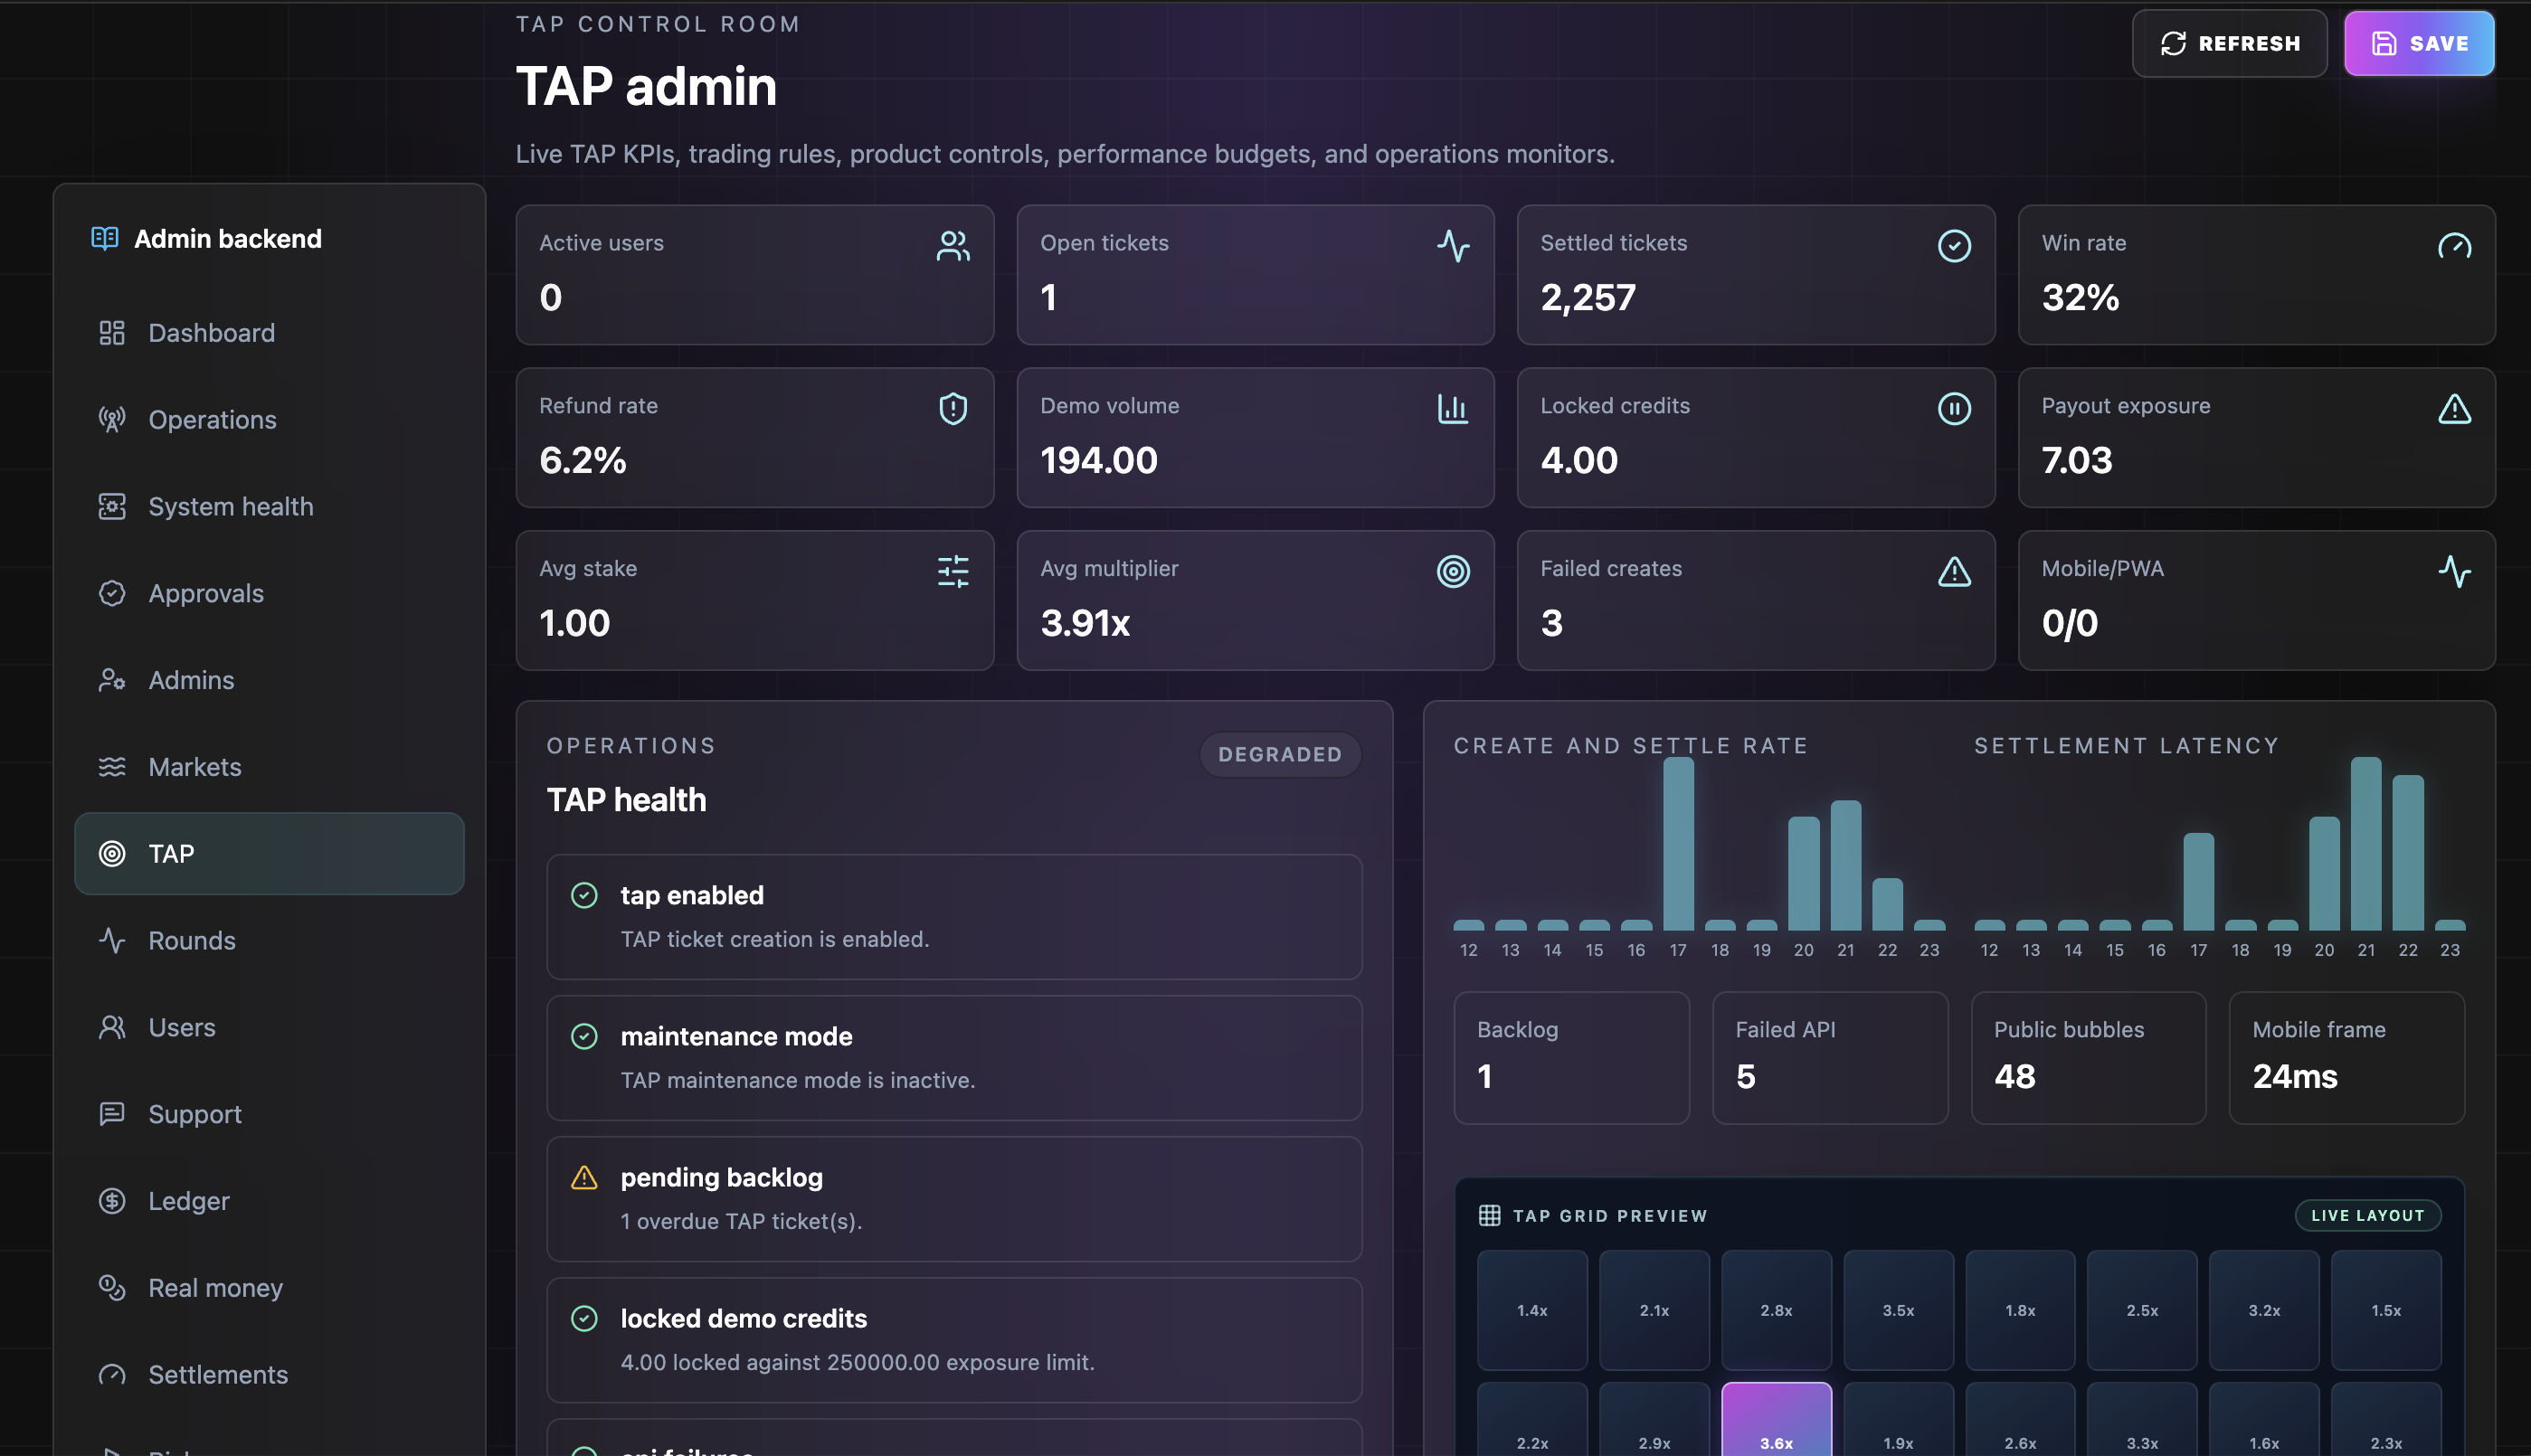Click the TAP grid preview grid icon
Viewport: 2531px width, 1456px height.
click(x=1489, y=1215)
